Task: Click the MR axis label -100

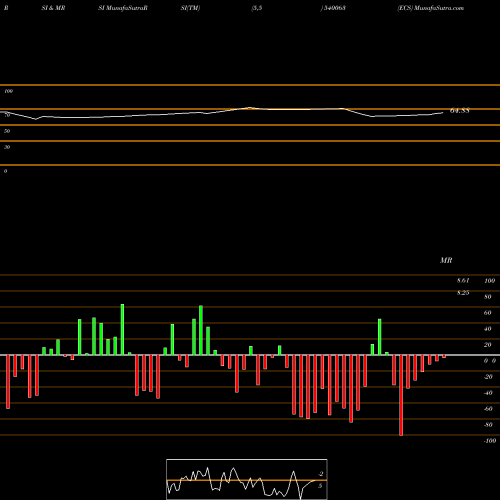Action: point(490,441)
